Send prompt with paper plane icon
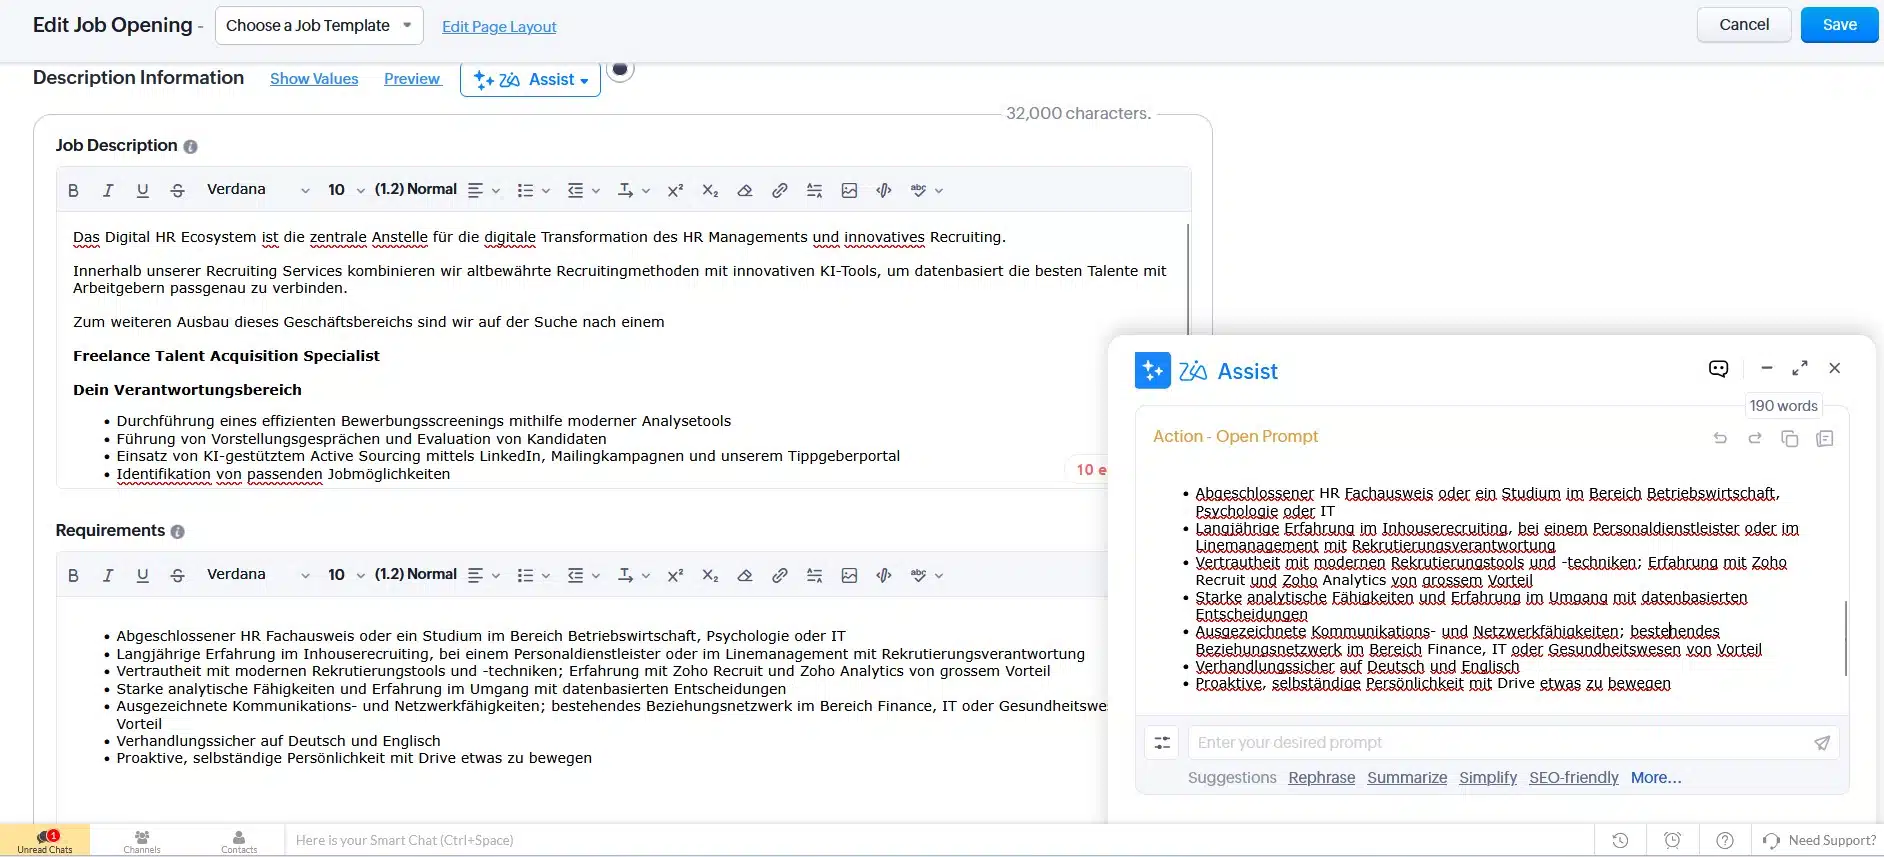Viewport: 1884px width, 857px height. [x=1821, y=743]
